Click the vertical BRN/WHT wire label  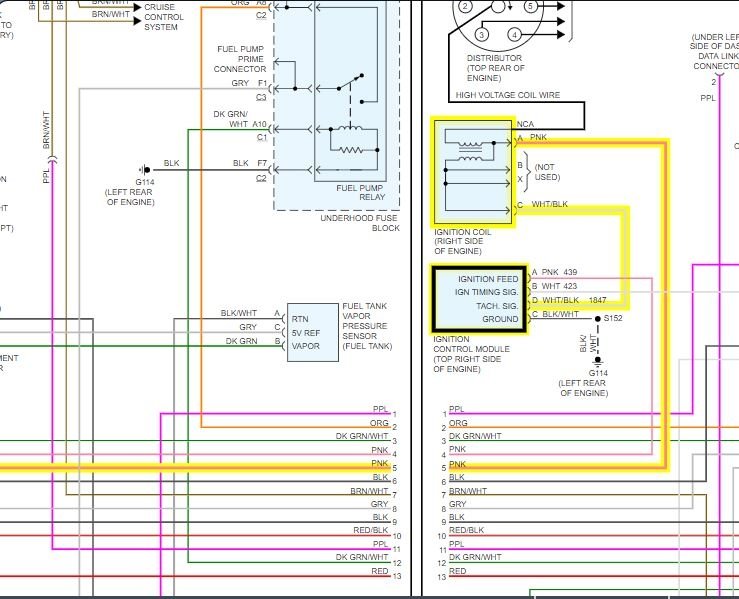coord(46,130)
